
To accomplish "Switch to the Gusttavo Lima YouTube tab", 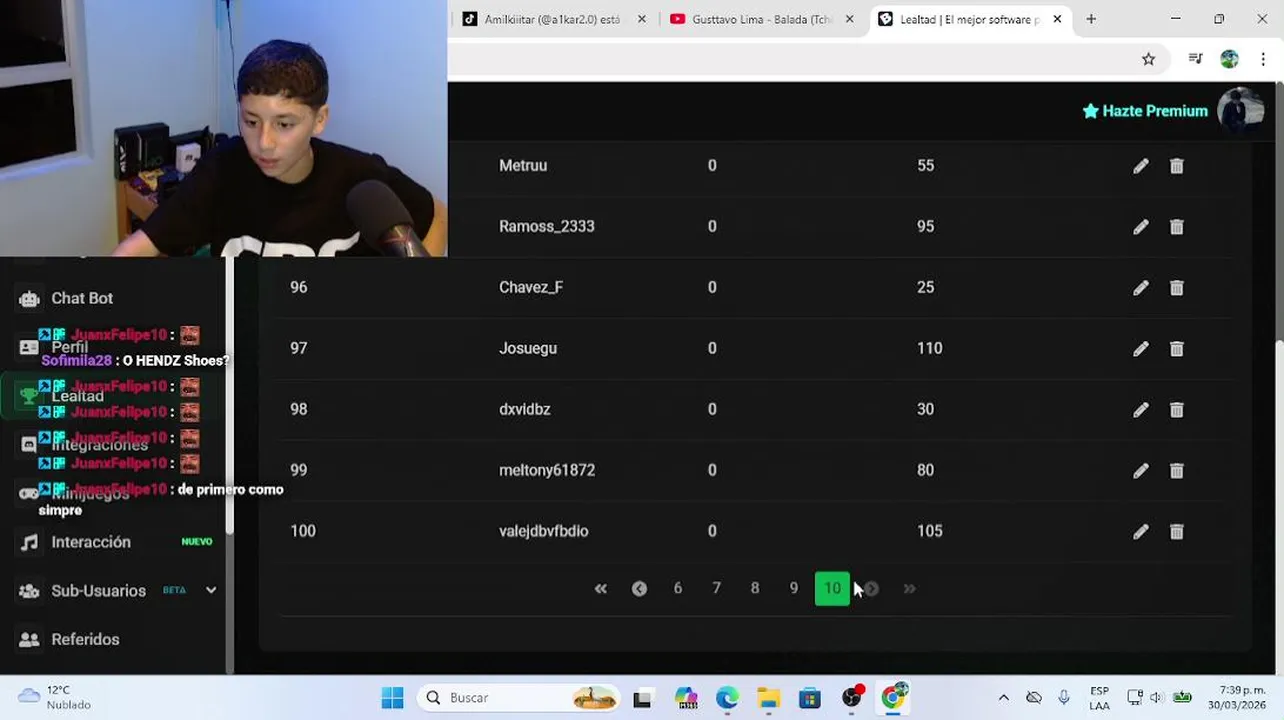I will (x=761, y=19).
